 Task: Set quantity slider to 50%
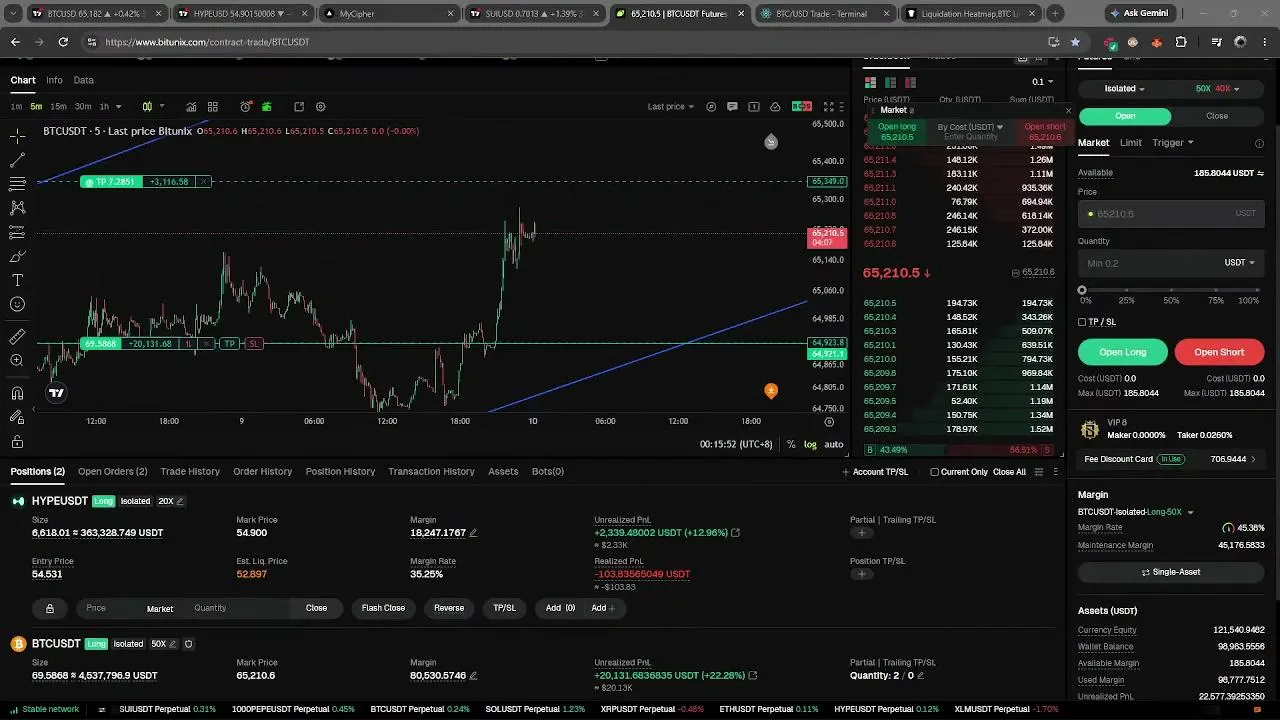pos(1171,290)
